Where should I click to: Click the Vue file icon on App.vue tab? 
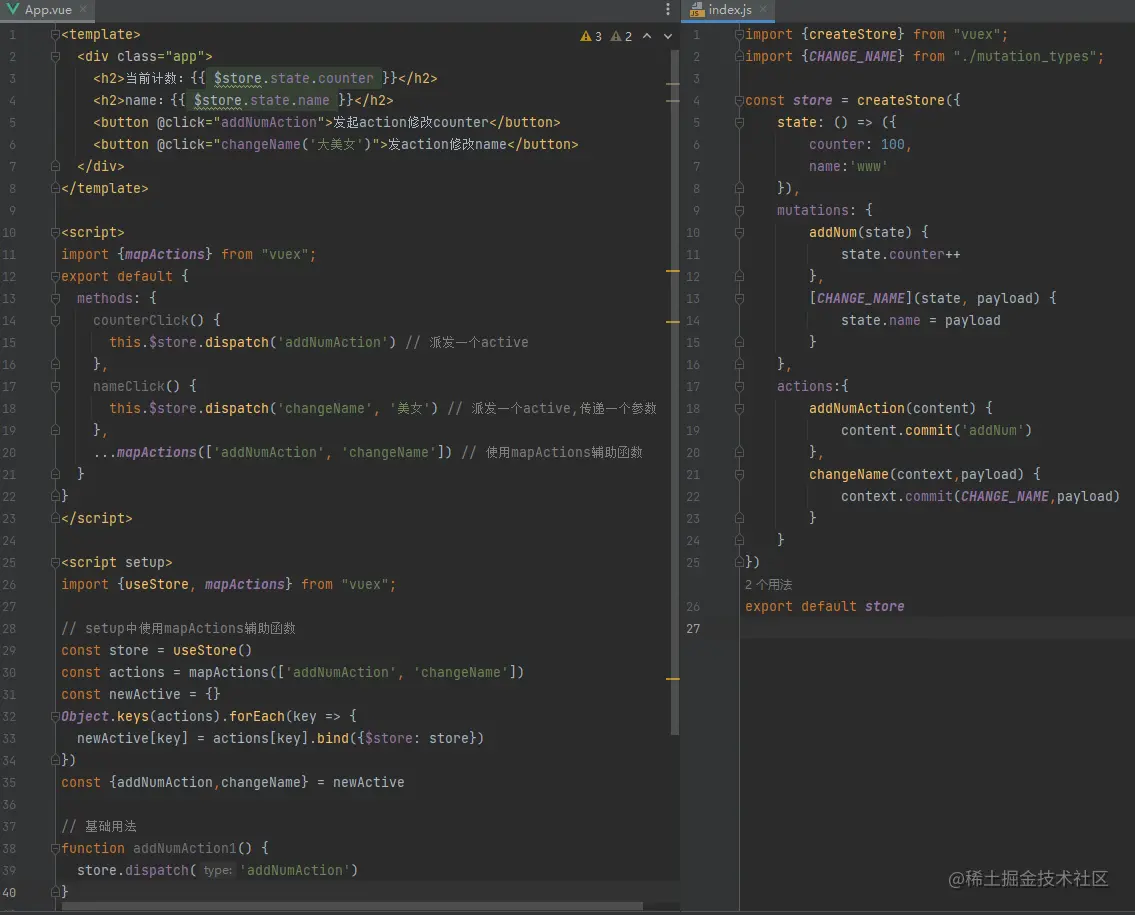tap(12, 9)
